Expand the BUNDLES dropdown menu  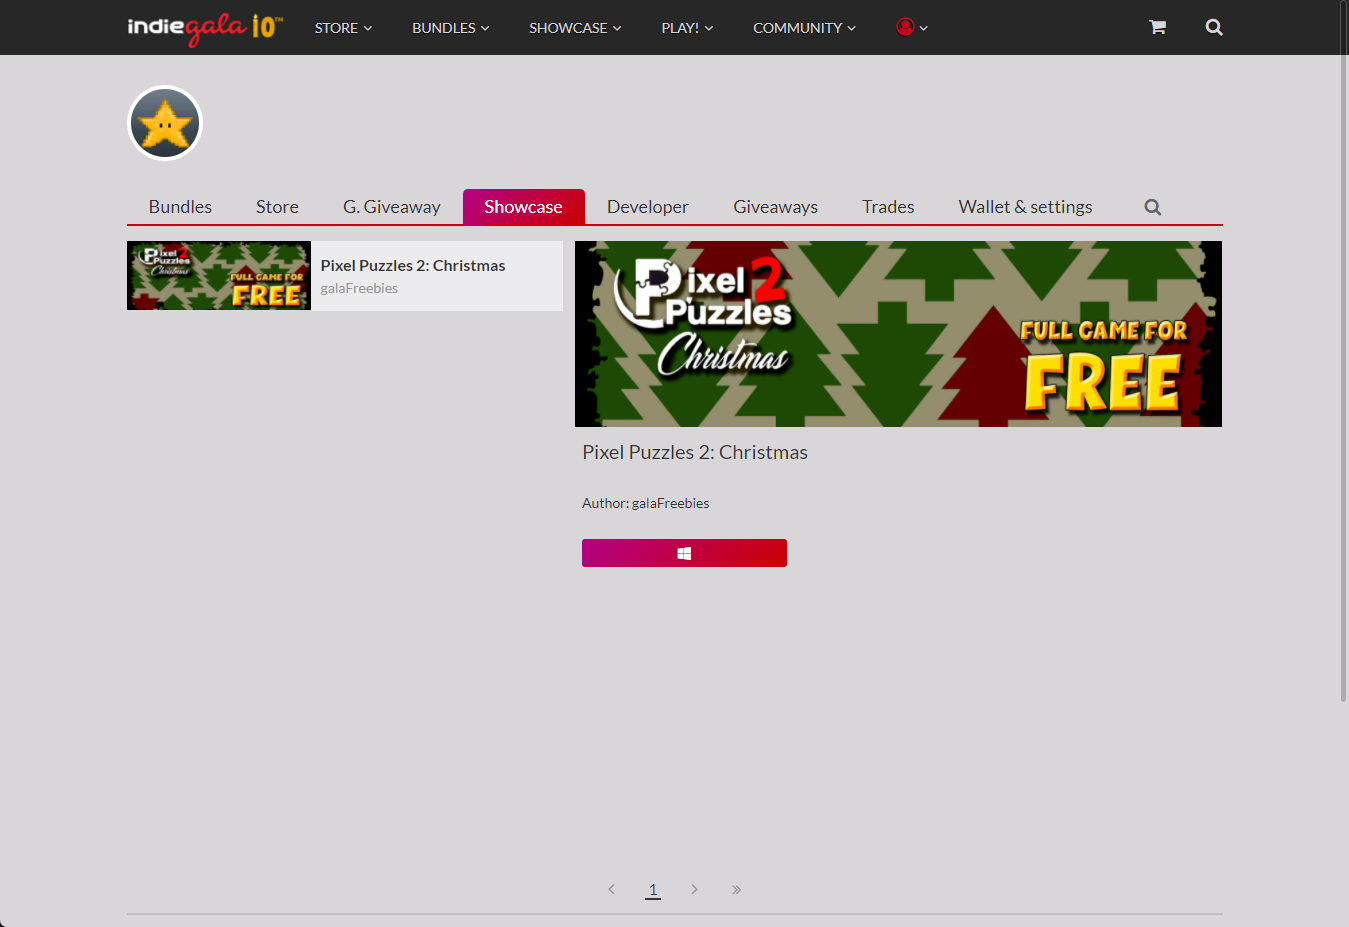pos(451,28)
